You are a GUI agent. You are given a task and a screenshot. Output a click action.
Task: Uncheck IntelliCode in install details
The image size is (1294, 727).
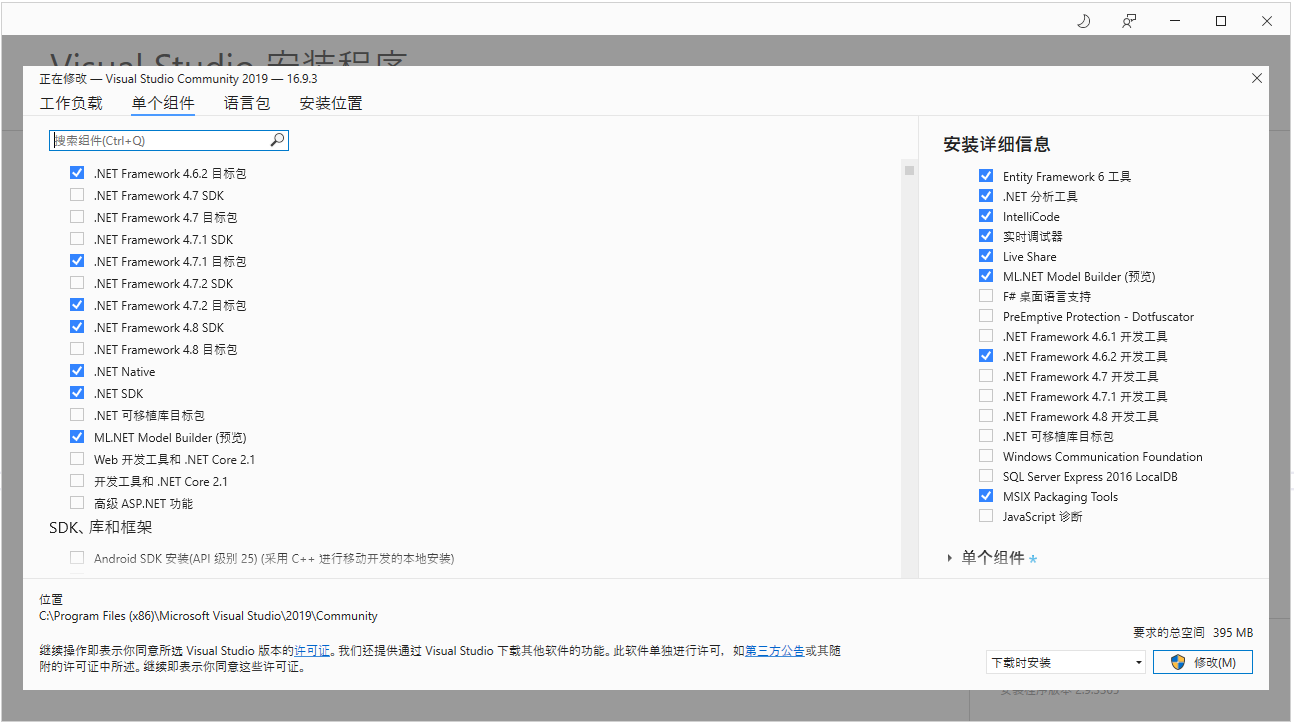(986, 216)
